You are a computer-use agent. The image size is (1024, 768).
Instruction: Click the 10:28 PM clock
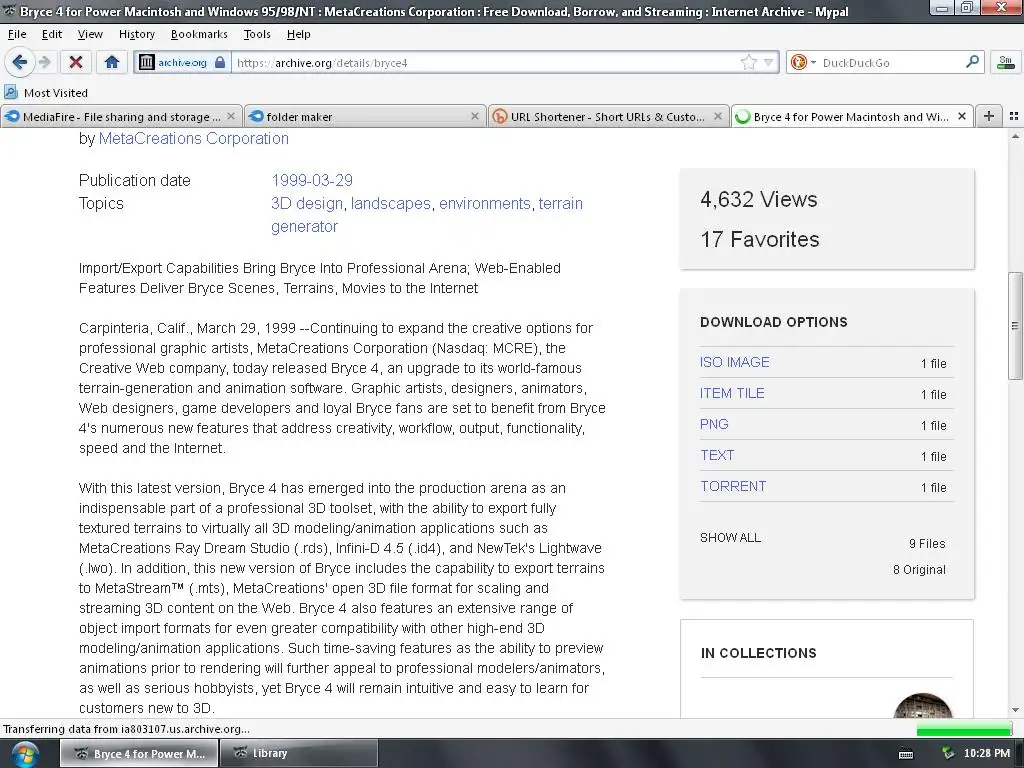pos(987,753)
